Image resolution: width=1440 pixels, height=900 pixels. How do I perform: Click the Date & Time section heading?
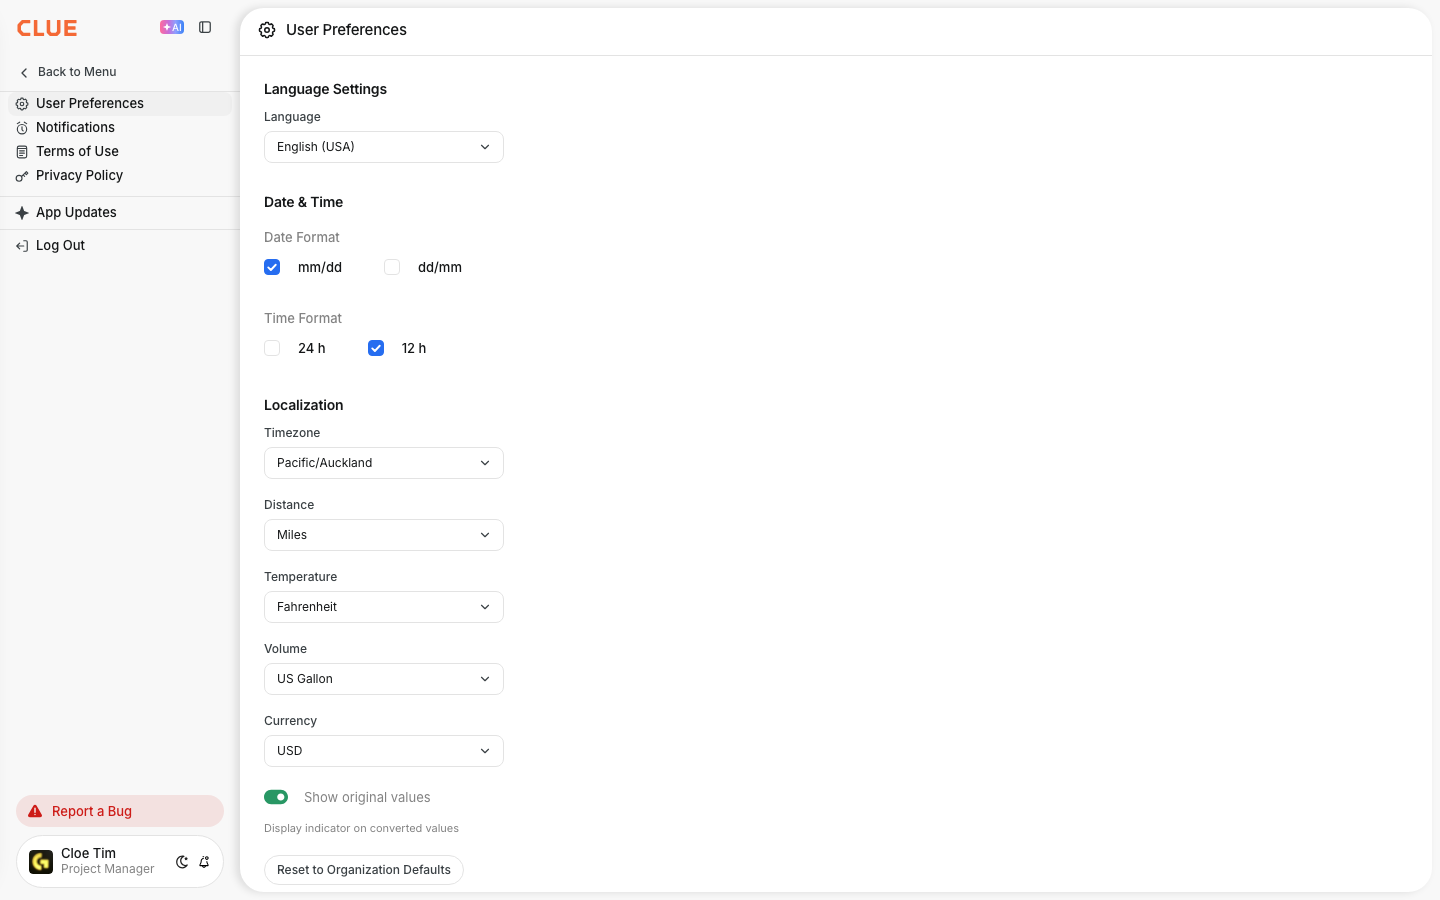tap(303, 202)
